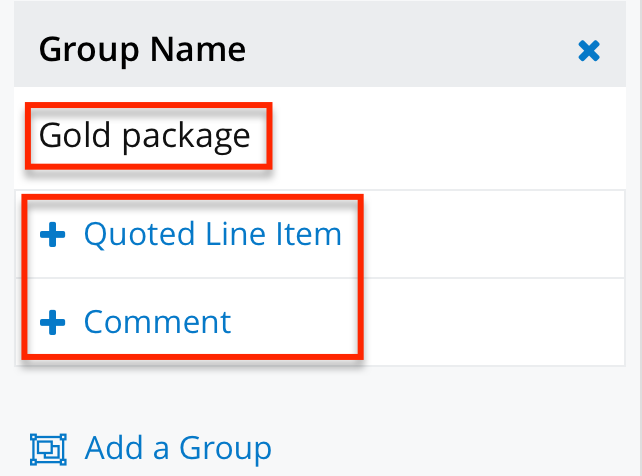This screenshot has height=476, width=642.
Task: Click empty space right of the Comment link
Action: click(480, 322)
